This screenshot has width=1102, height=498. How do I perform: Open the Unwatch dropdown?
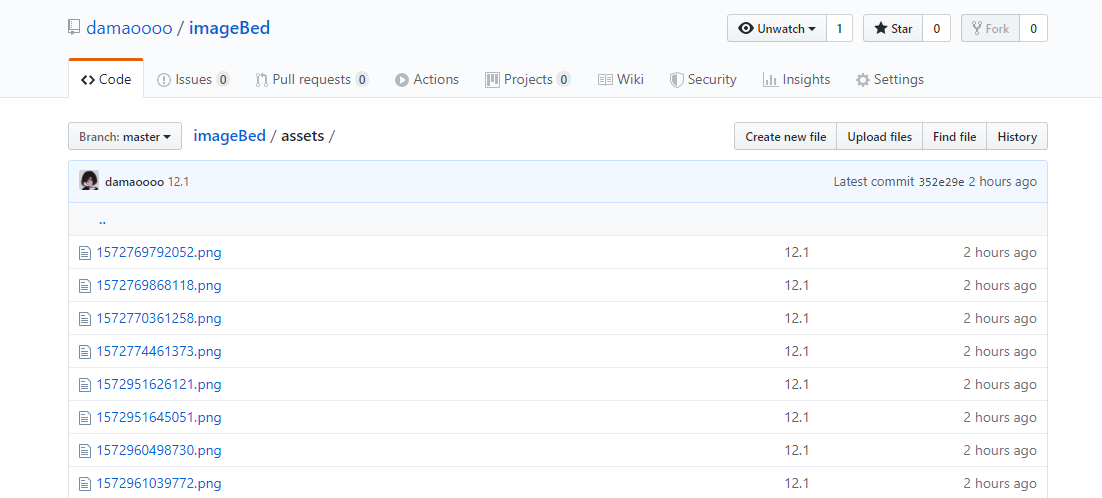click(777, 29)
